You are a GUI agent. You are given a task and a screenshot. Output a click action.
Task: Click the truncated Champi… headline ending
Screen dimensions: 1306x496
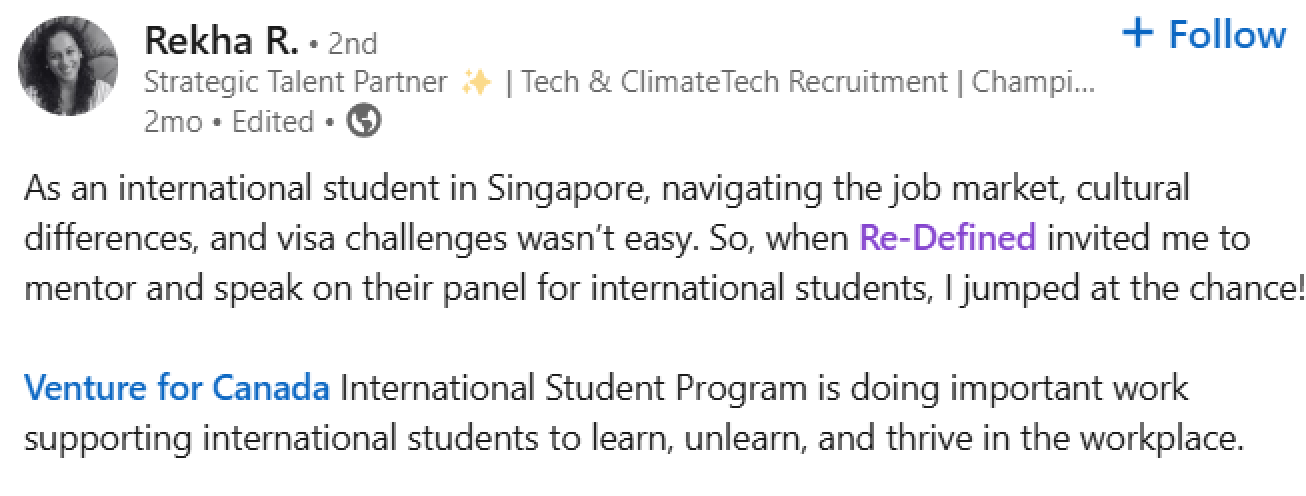point(1033,82)
